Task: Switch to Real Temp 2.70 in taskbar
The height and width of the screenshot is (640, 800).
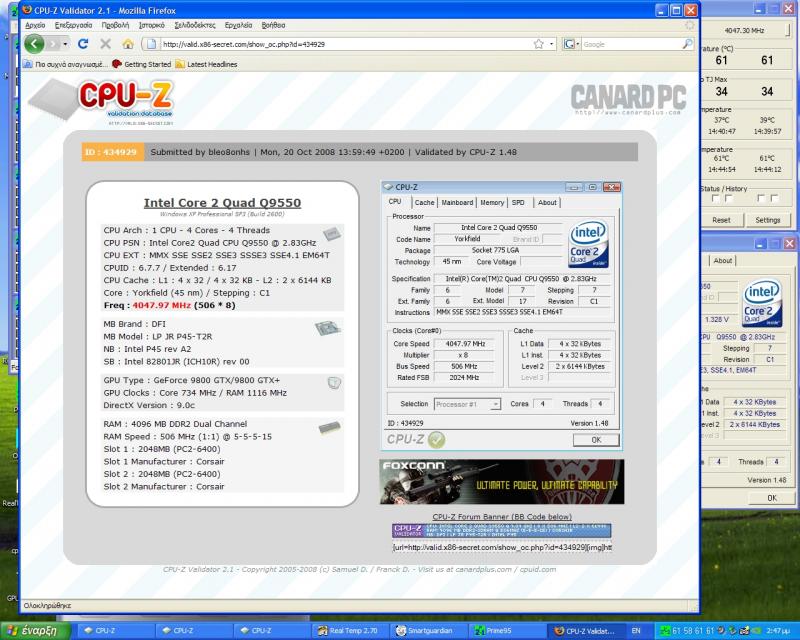Action: click(349, 631)
